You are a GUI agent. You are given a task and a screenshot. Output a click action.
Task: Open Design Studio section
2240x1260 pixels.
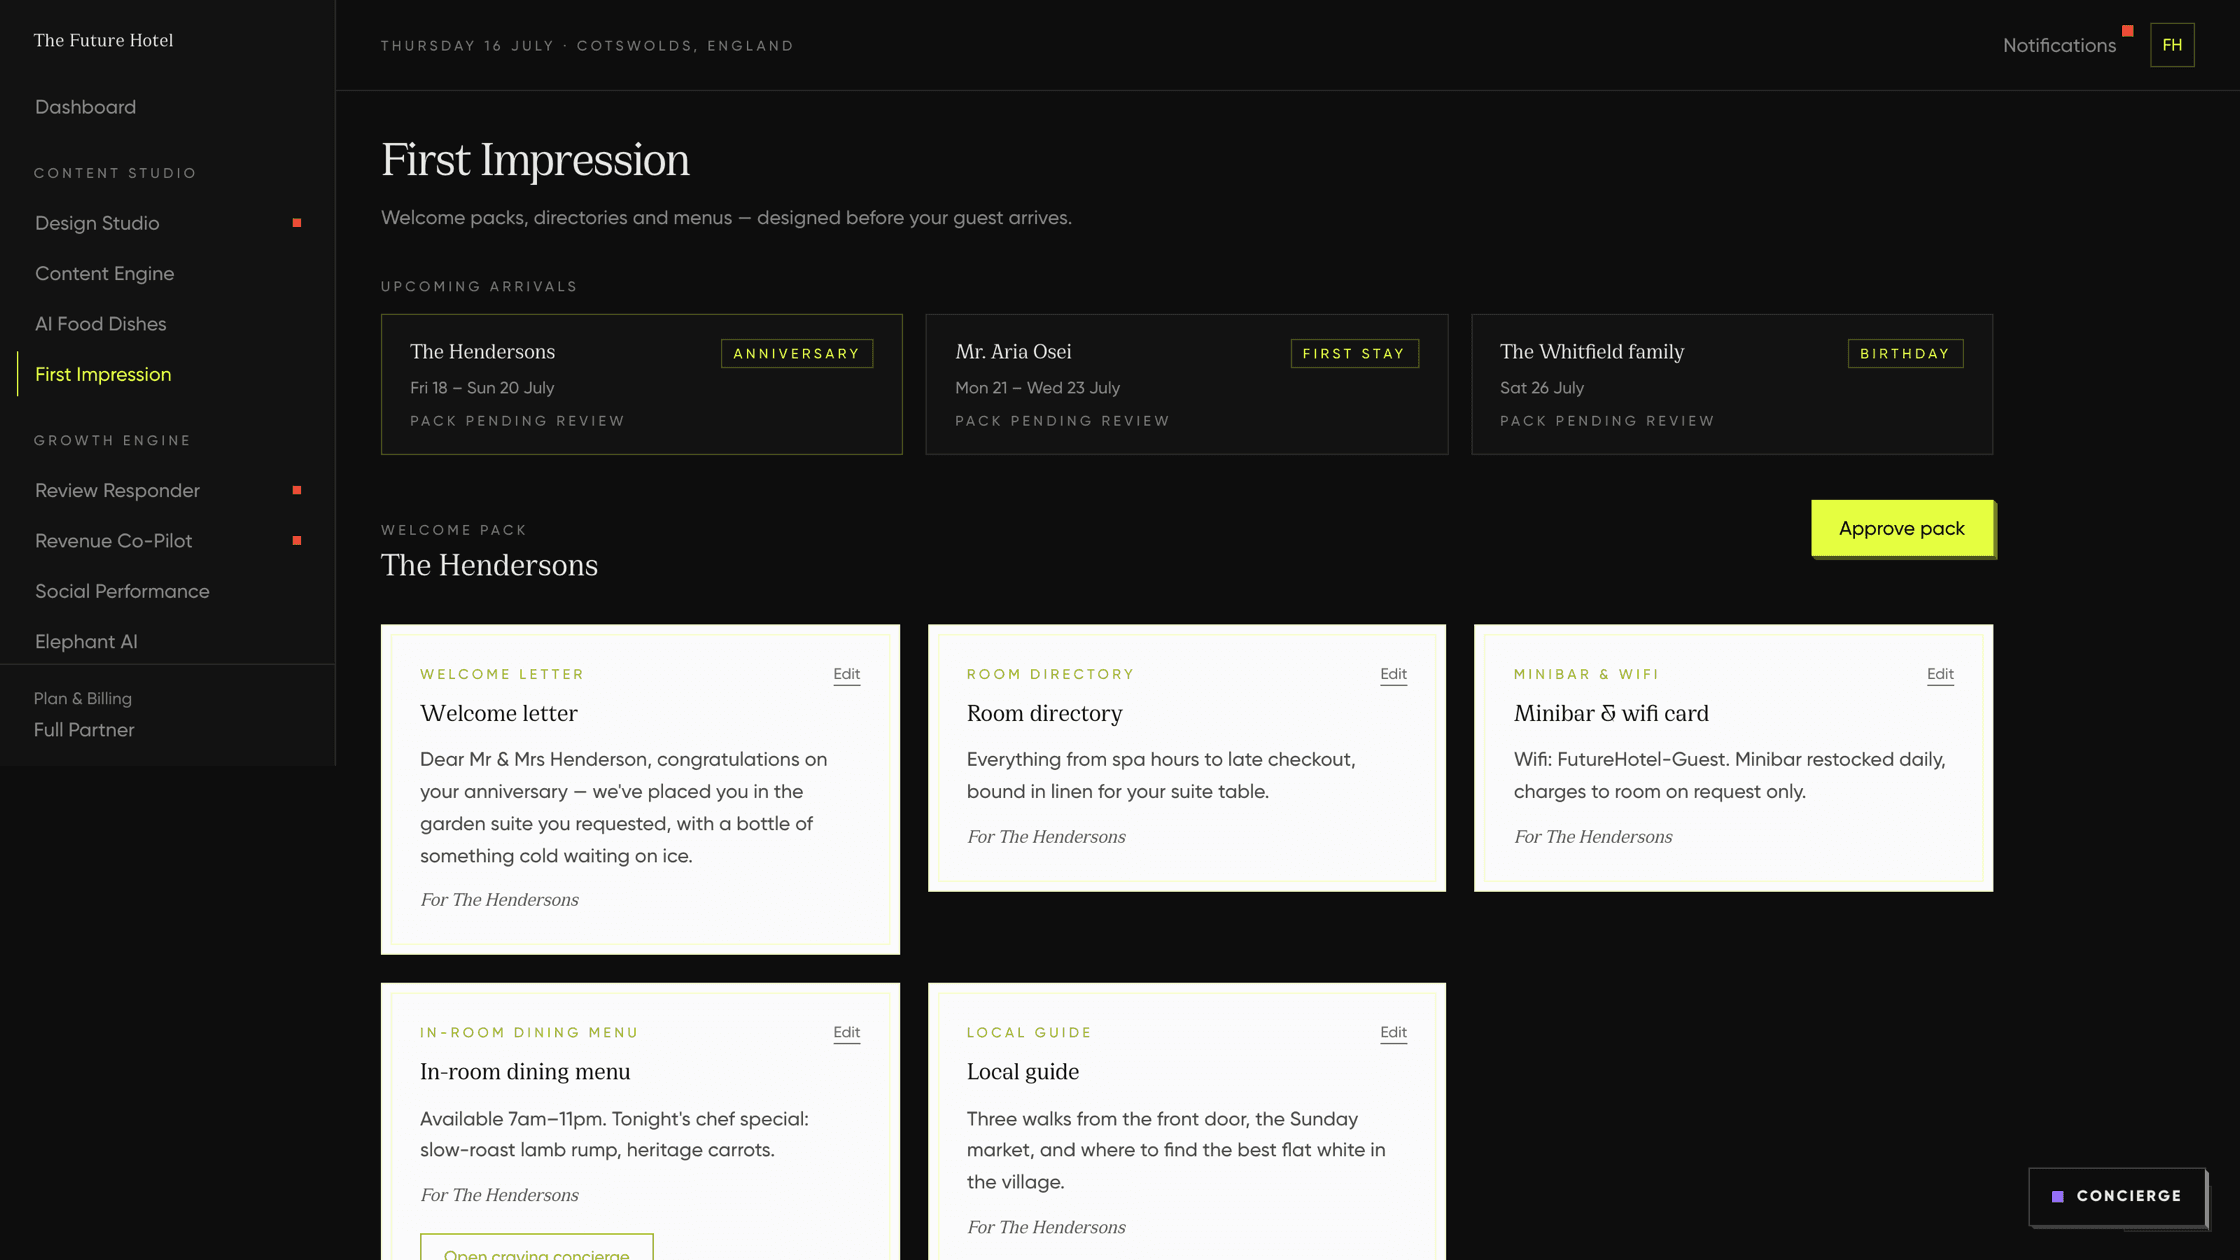tap(97, 223)
